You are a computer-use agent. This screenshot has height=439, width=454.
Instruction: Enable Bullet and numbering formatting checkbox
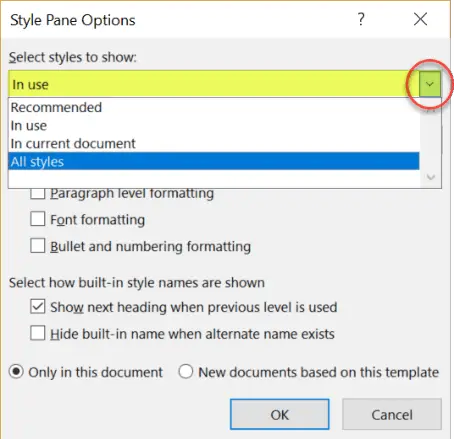coord(38,246)
